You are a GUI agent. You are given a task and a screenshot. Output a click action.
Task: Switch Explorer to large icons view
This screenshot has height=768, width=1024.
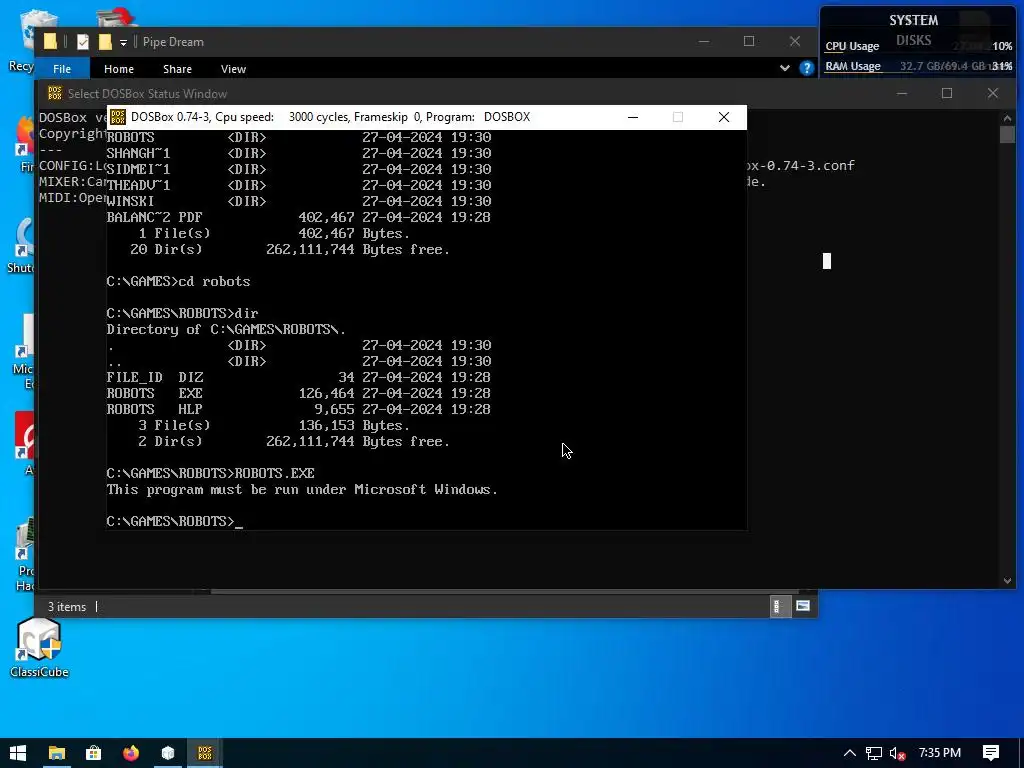coord(803,606)
